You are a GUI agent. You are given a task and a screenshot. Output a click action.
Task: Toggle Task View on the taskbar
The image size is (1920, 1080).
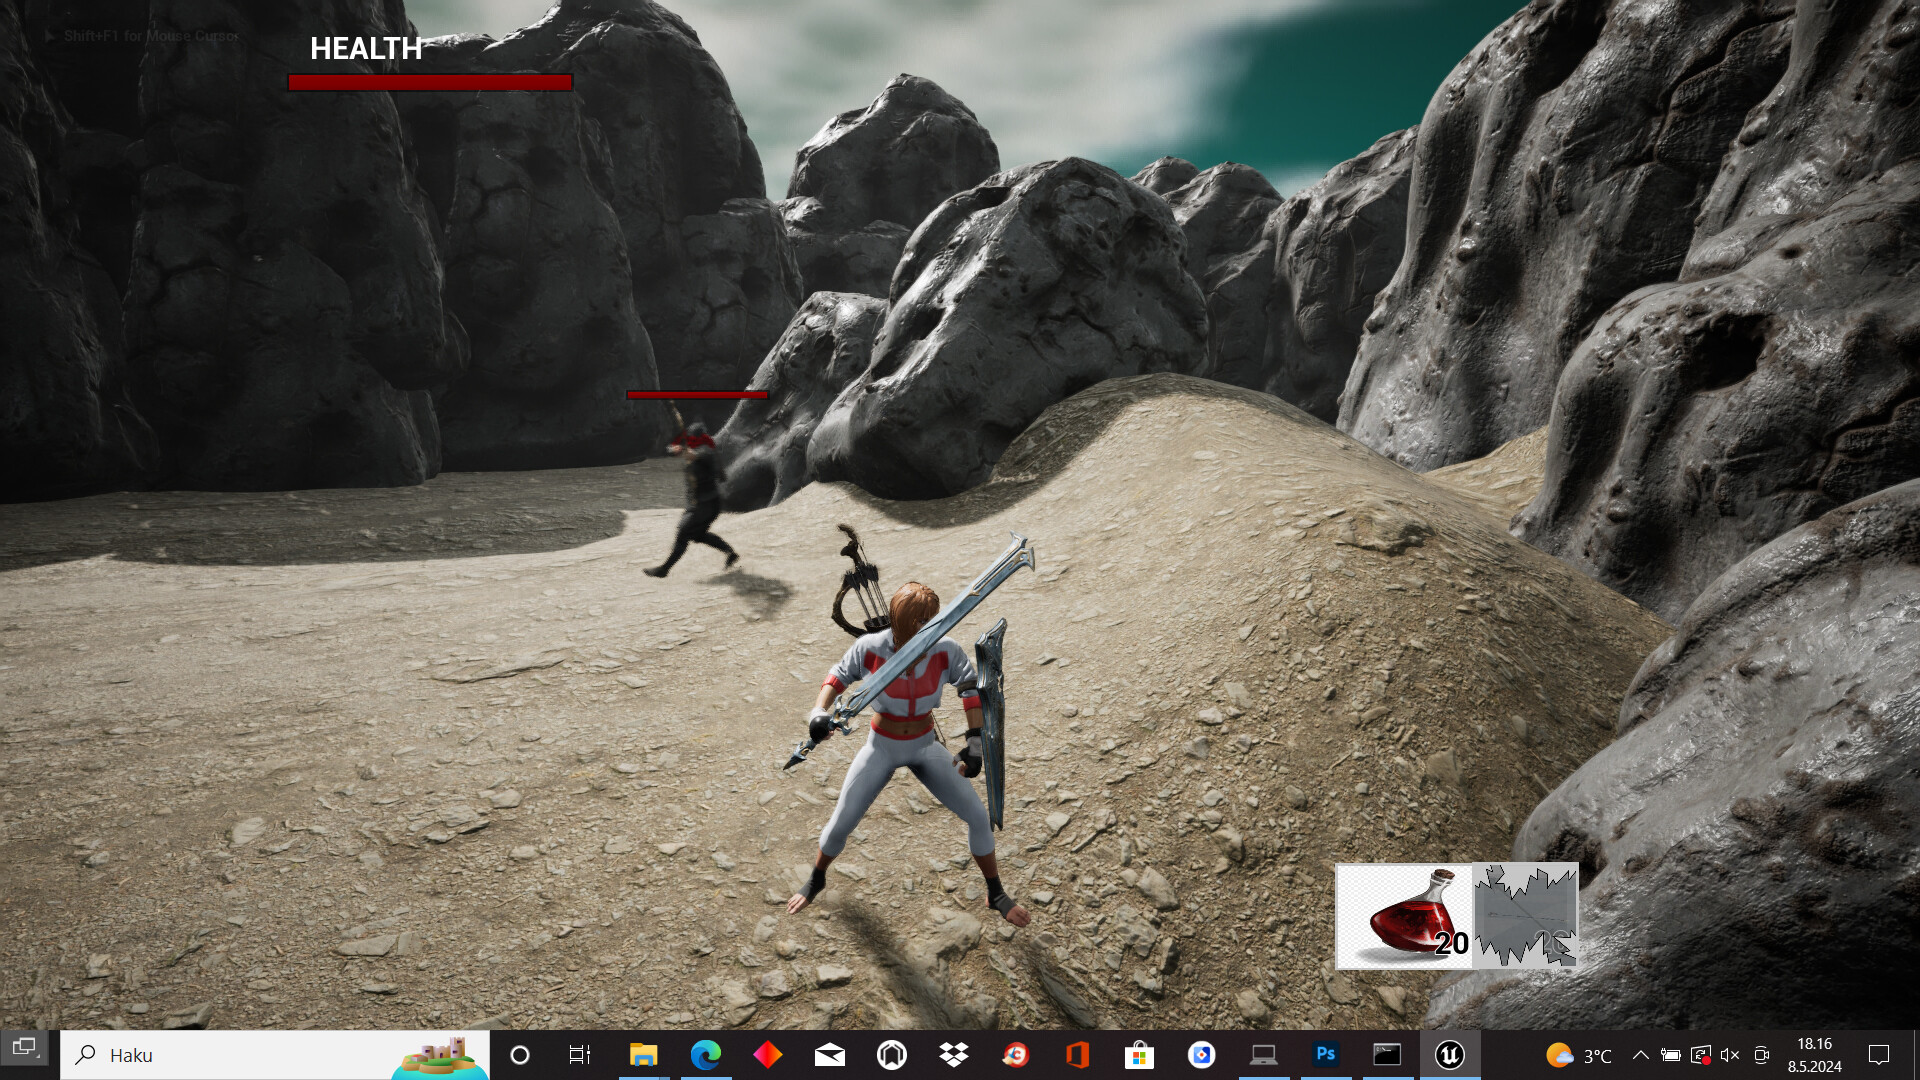tap(578, 1055)
